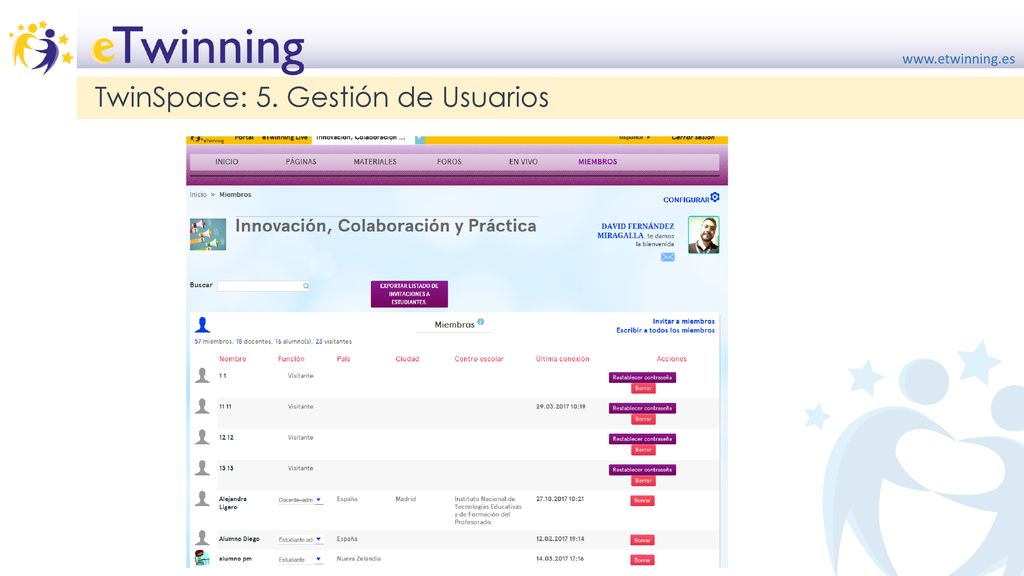Click the Ciudad column header
1024x576 pixels.
pos(407,359)
